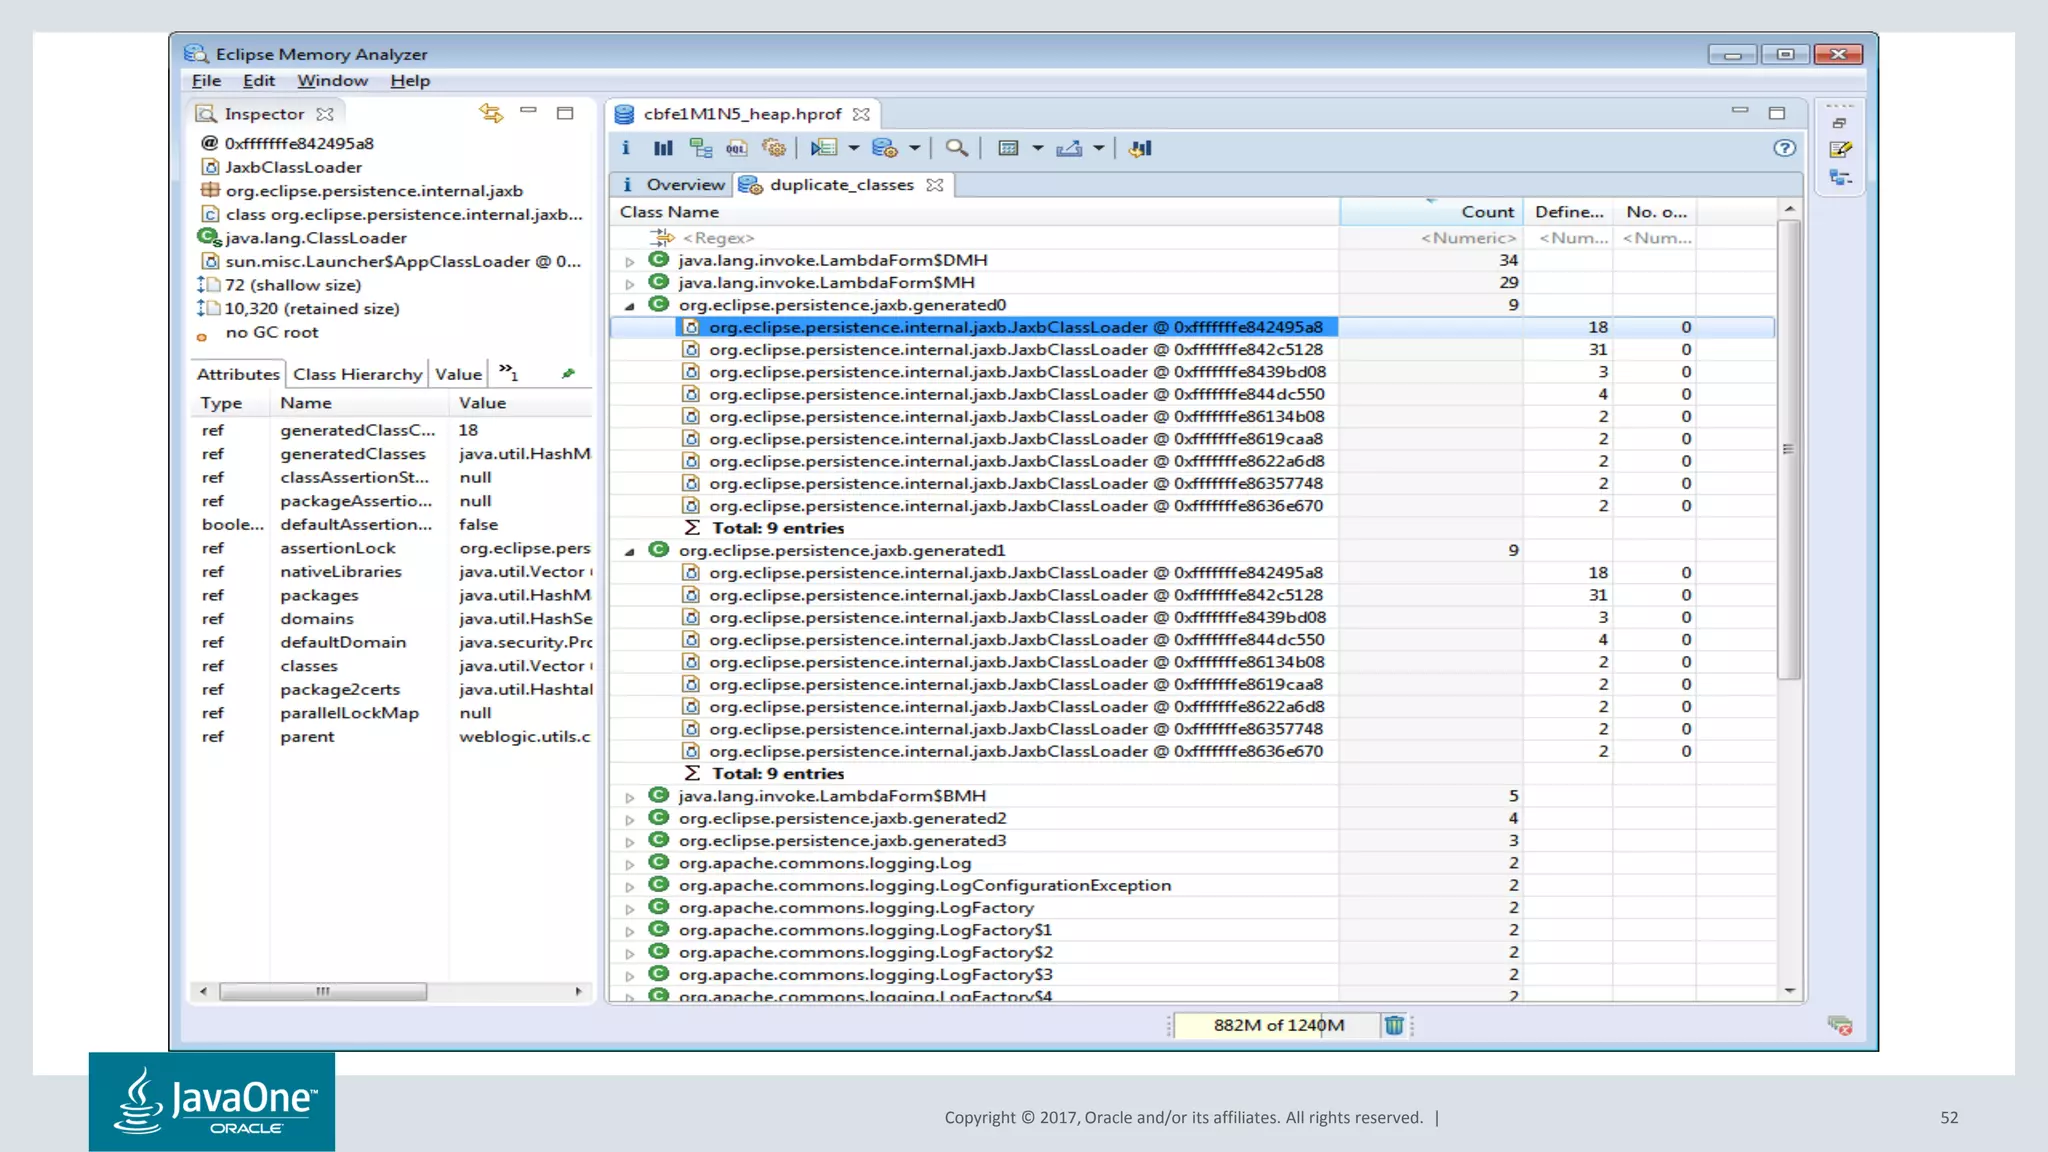Image resolution: width=2048 pixels, height=1152 pixels.
Task: Expand java.lang.invoke.LambdaForm$MH row
Action: (630, 284)
